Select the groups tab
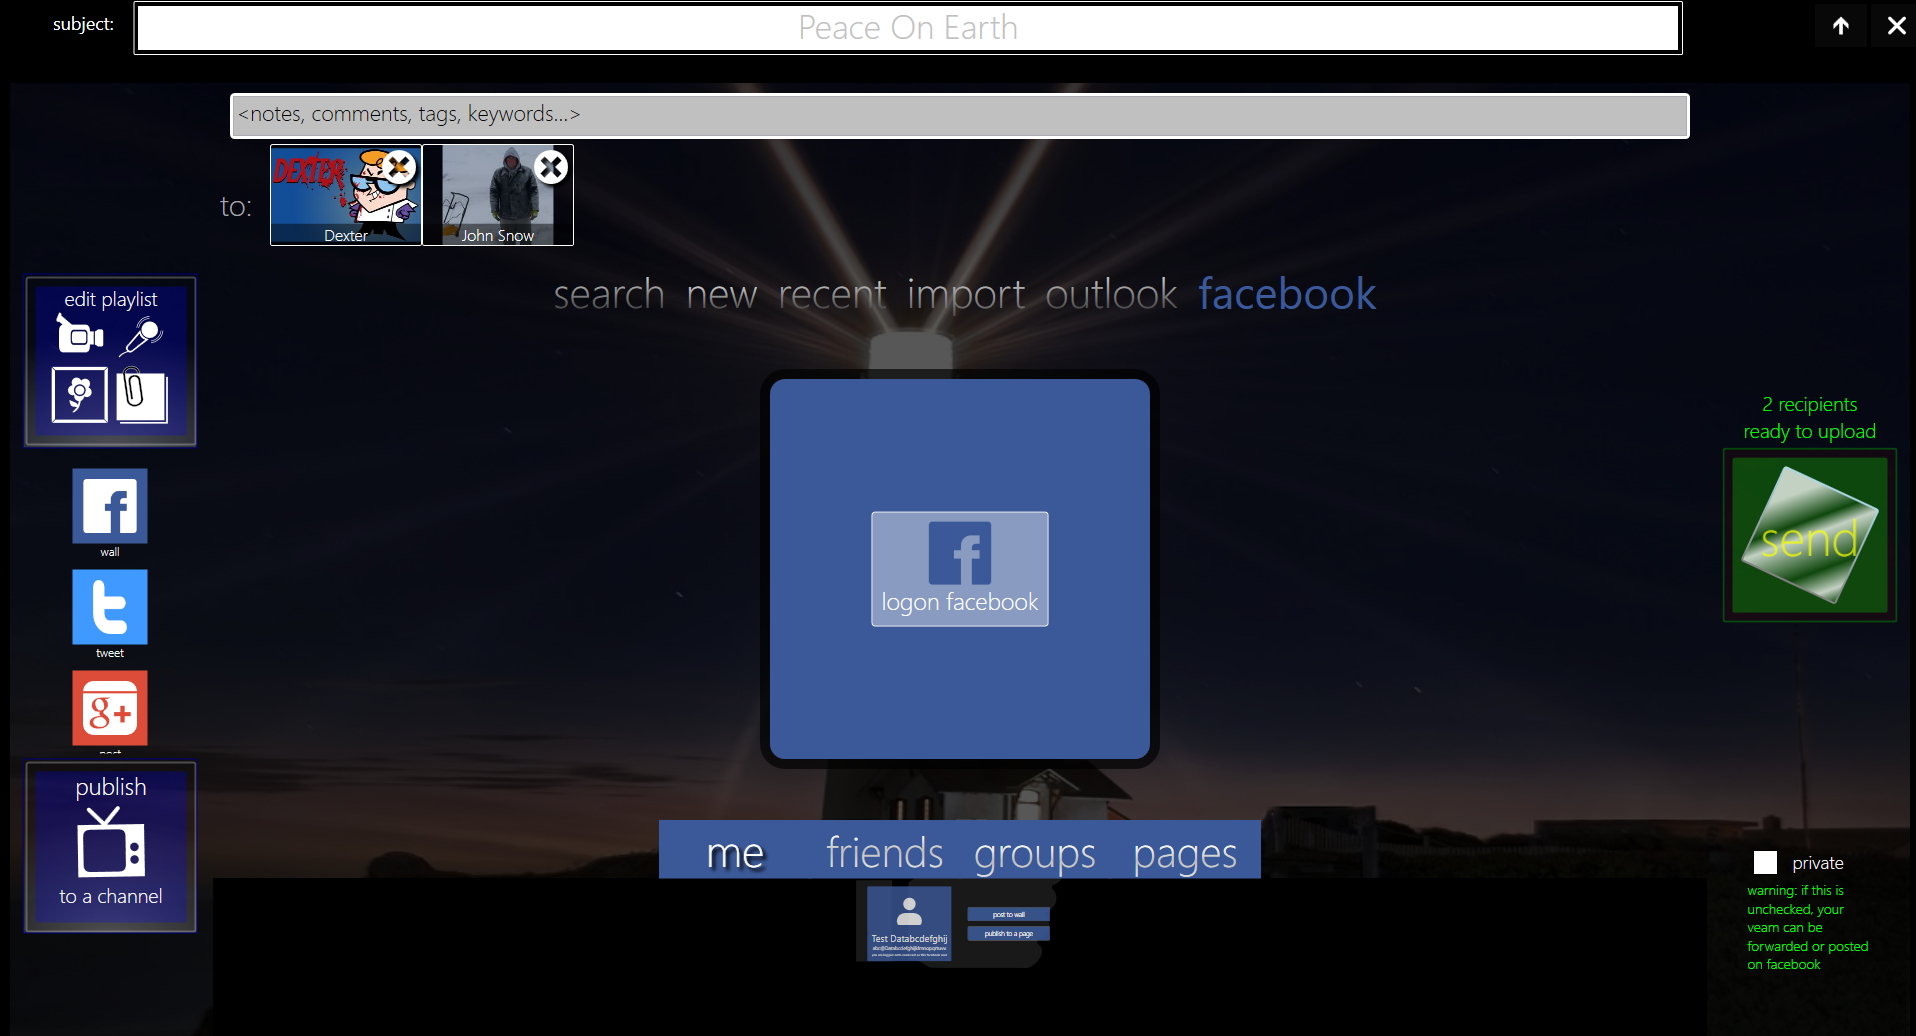This screenshot has width=1916, height=1036. (x=1034, y=853)
